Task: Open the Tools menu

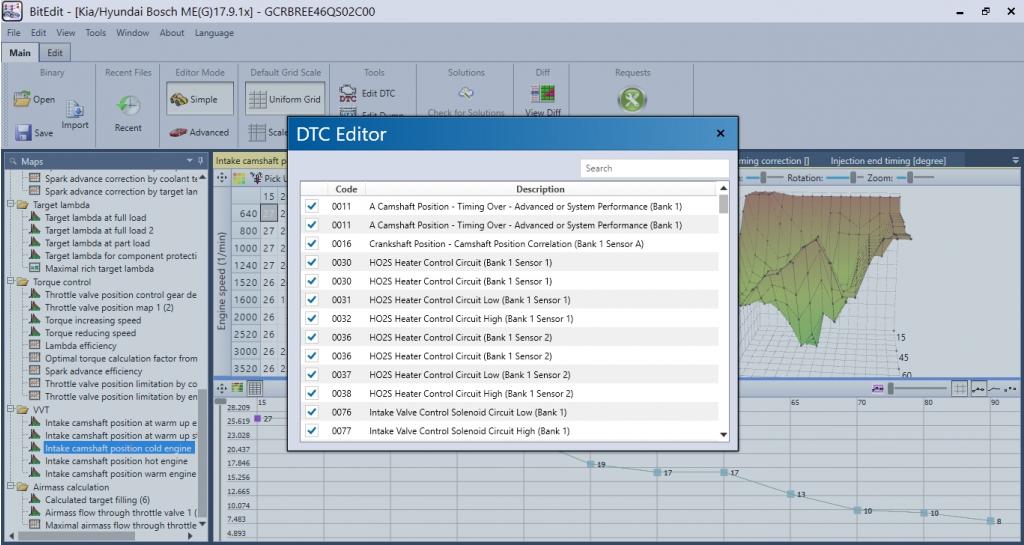Action: (95, 33)
